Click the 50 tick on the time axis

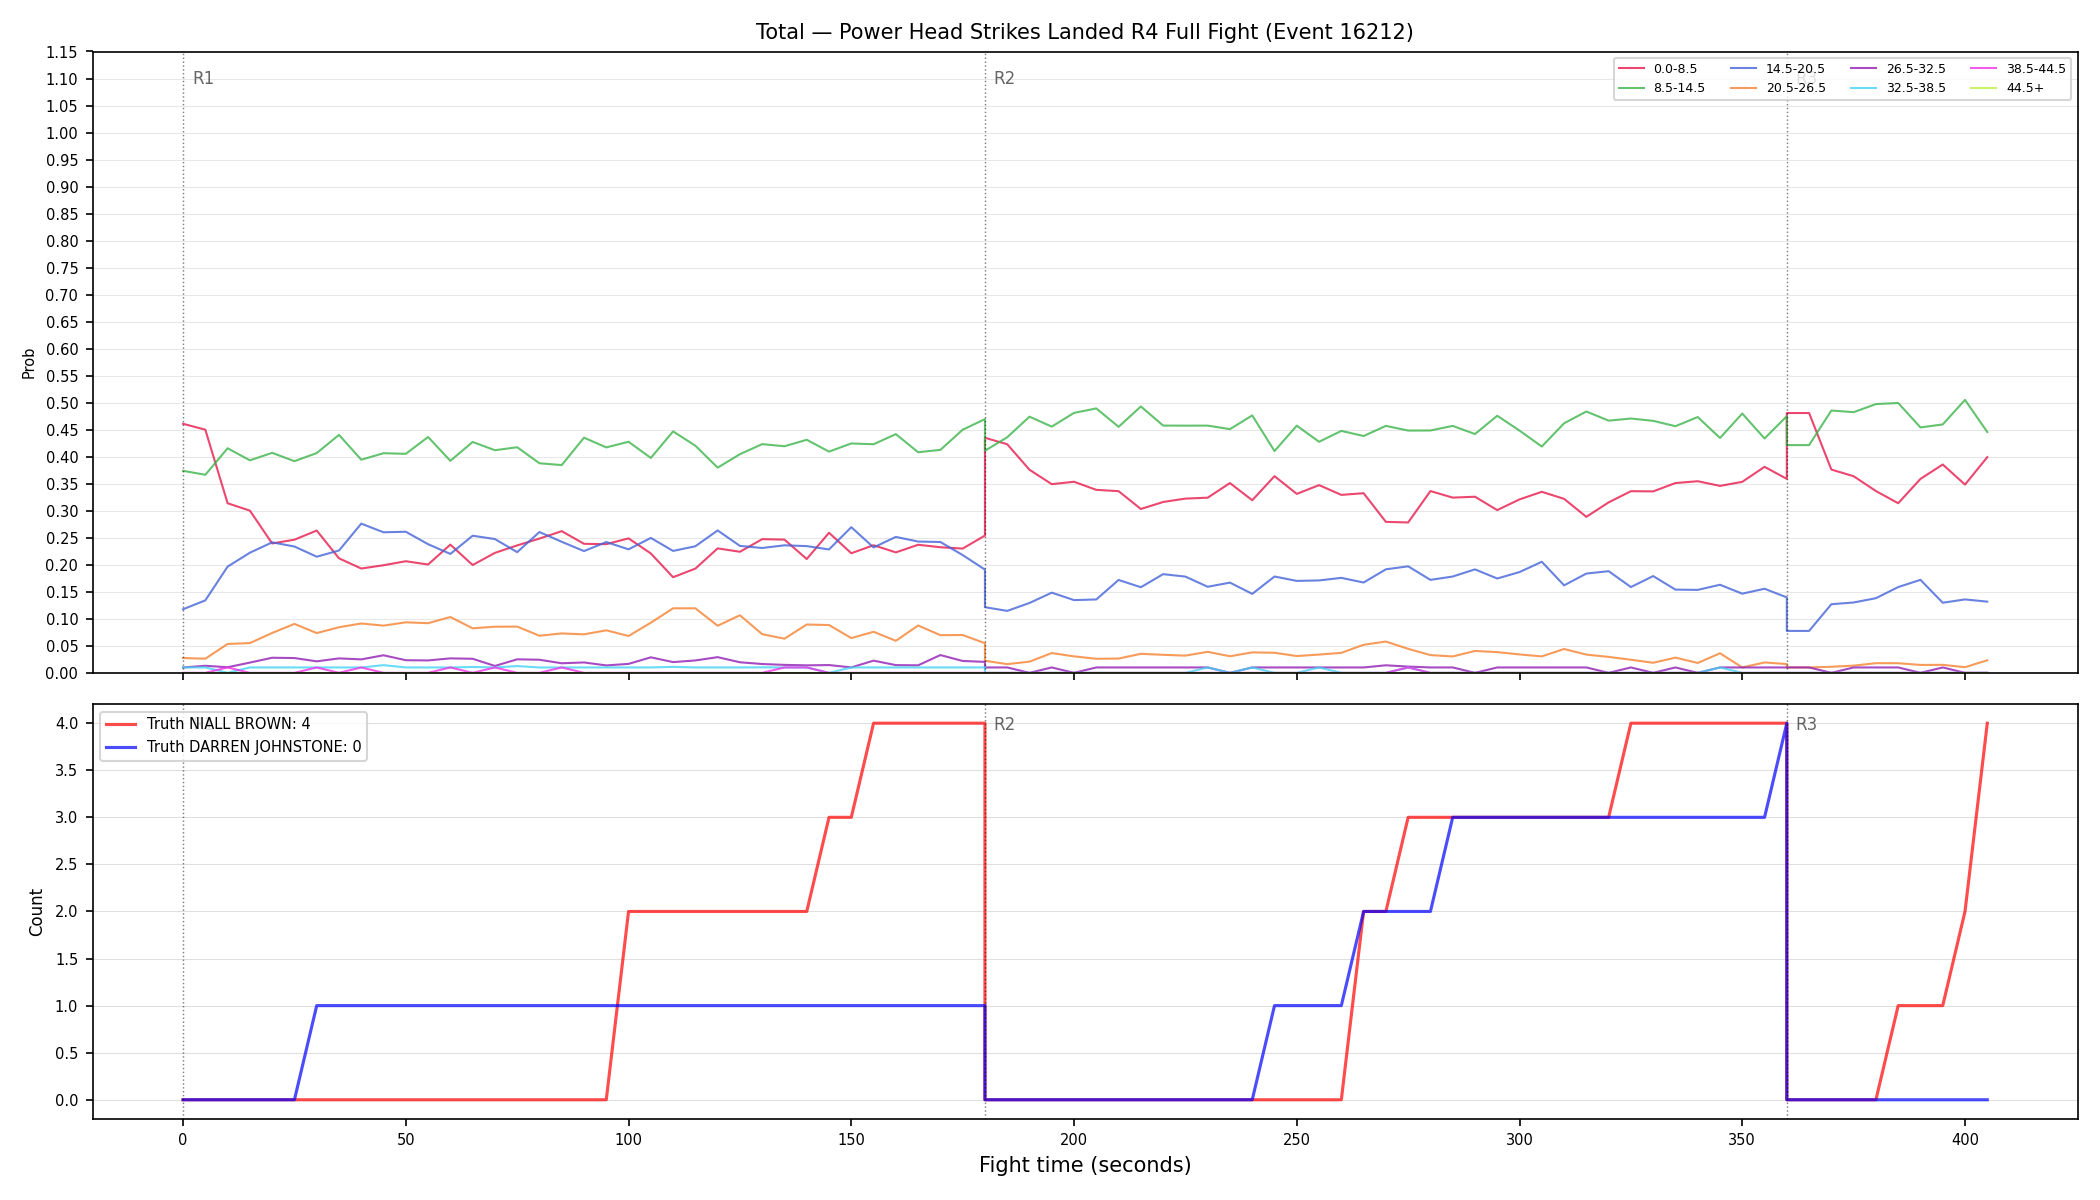coord(405,1139)
